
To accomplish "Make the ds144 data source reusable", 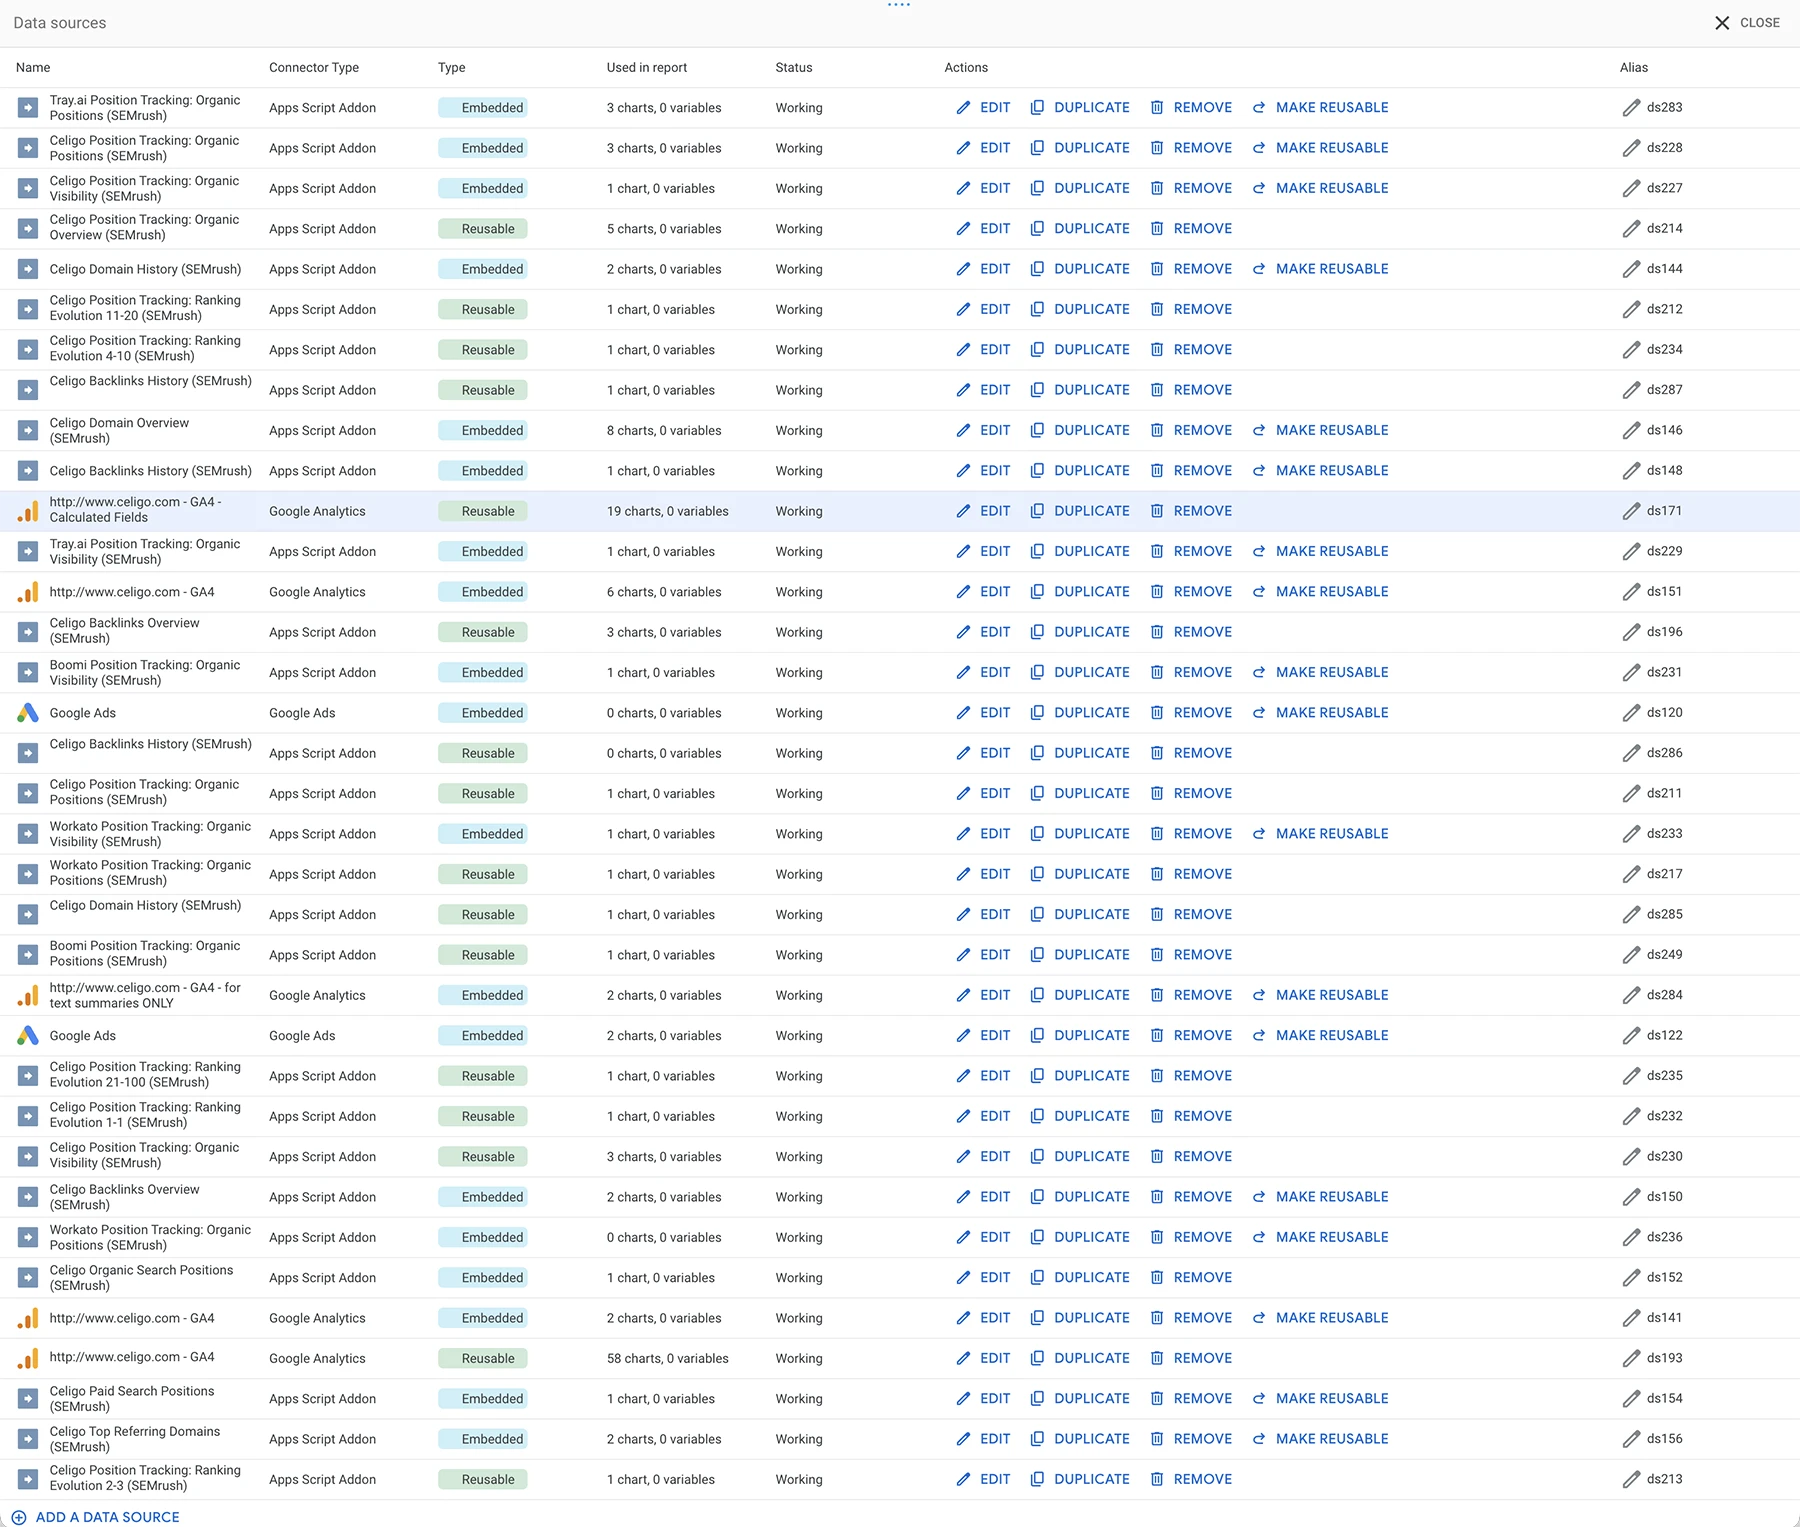I will [x=1320, y=269].
